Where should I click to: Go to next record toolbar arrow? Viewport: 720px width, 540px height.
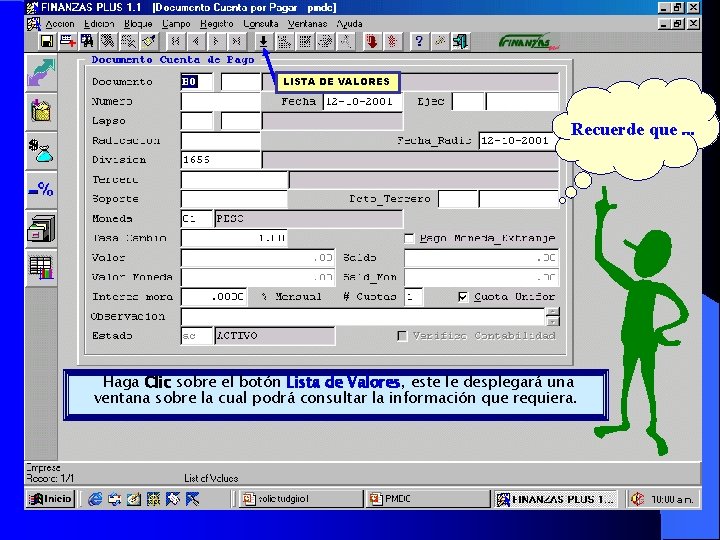point(216,42)
